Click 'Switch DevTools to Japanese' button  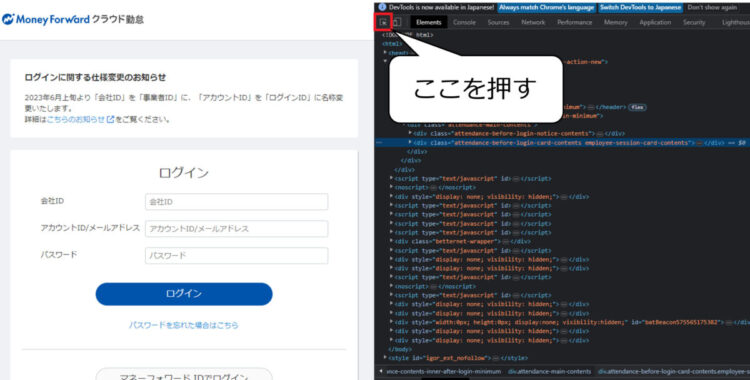tap(640, 8)
